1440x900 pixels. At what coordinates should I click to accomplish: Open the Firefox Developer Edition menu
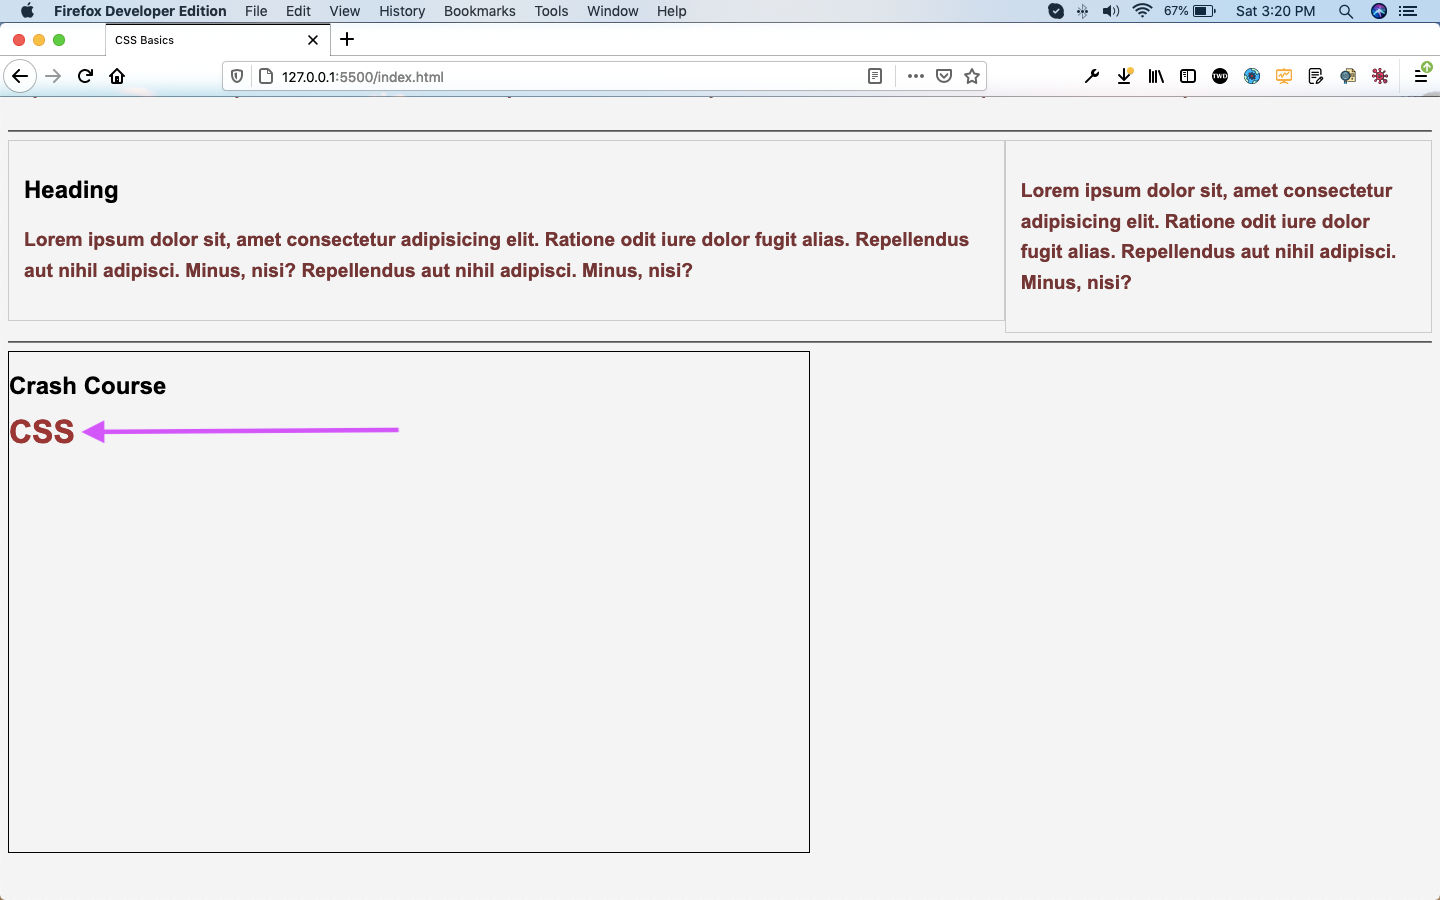pyautogui.click(x=140, y=11)
